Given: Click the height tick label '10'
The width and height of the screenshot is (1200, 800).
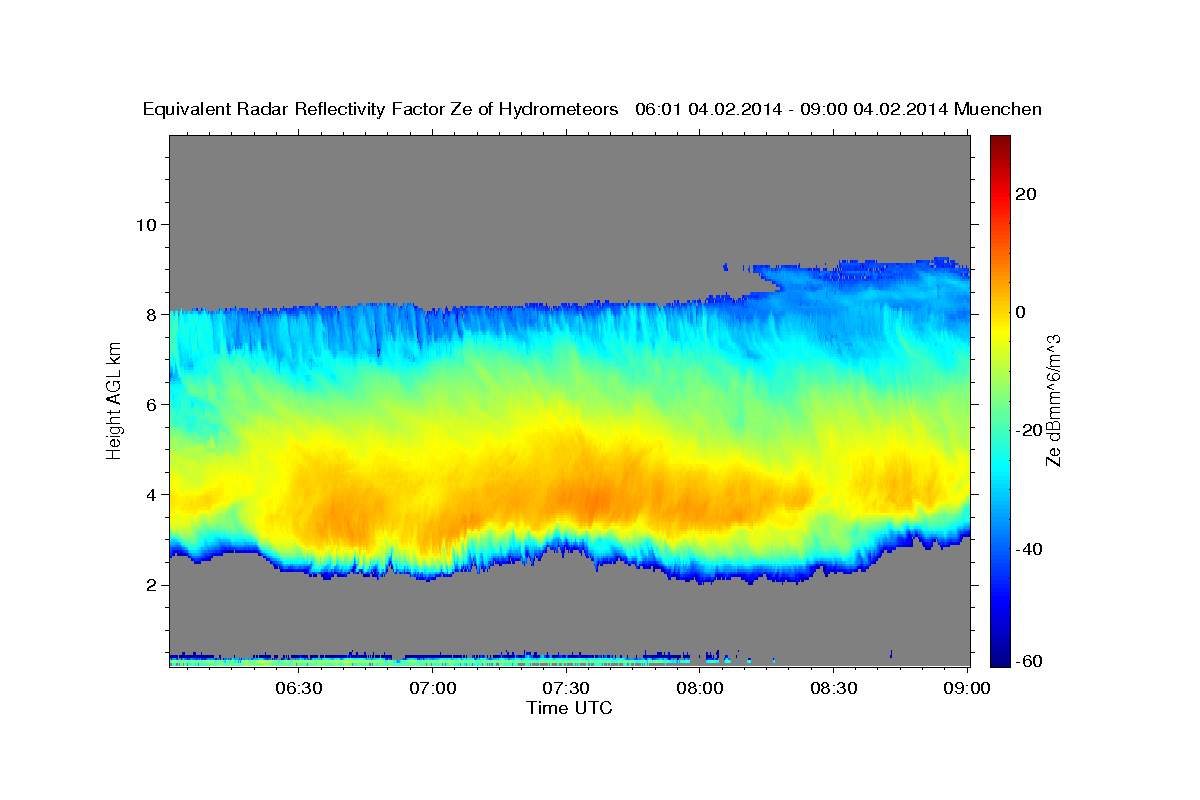Looking at the screenshot, I should click(146, 224).
